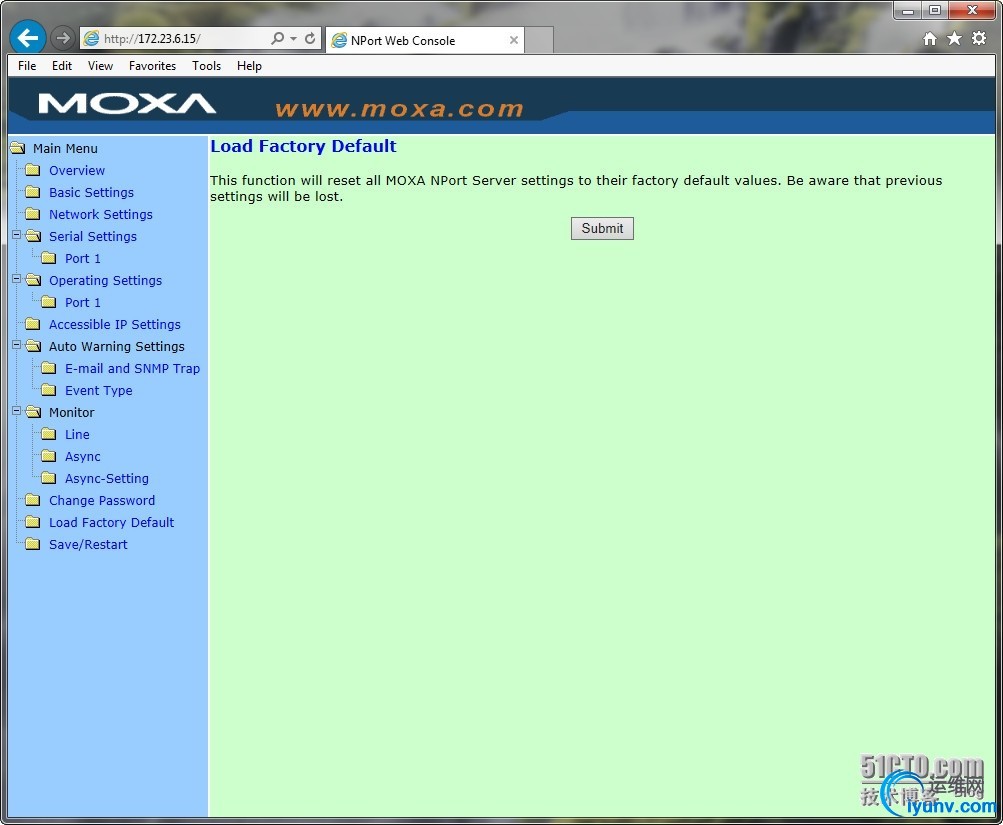Click the Accessible IP Settings folder icon
The width and height of the screenshot is (1003, 825).
[33, 324]
